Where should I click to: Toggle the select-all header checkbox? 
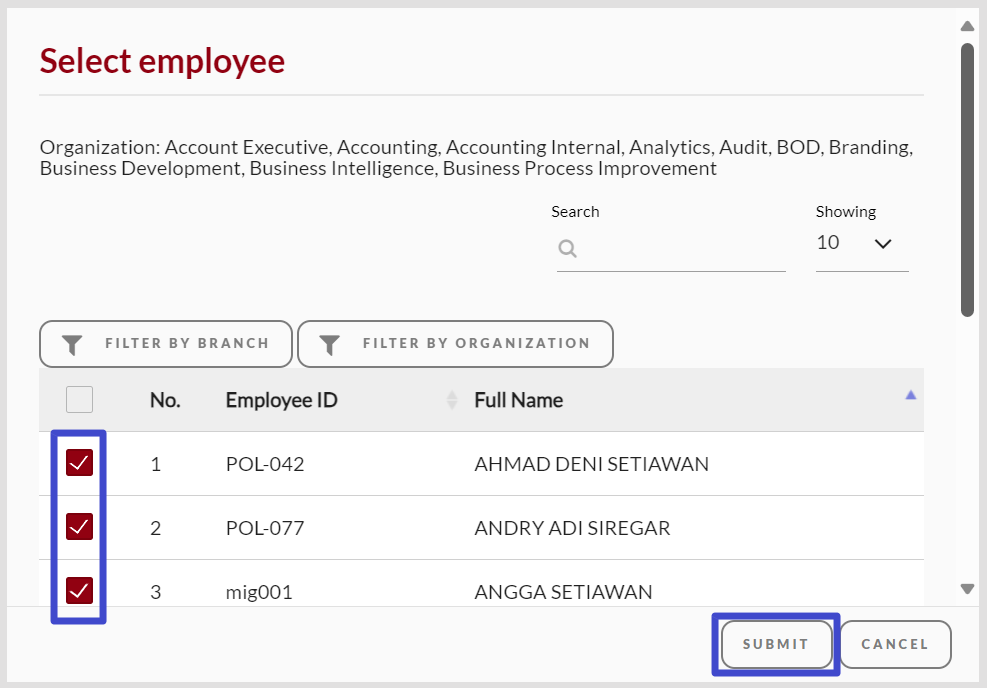(79, 399)
